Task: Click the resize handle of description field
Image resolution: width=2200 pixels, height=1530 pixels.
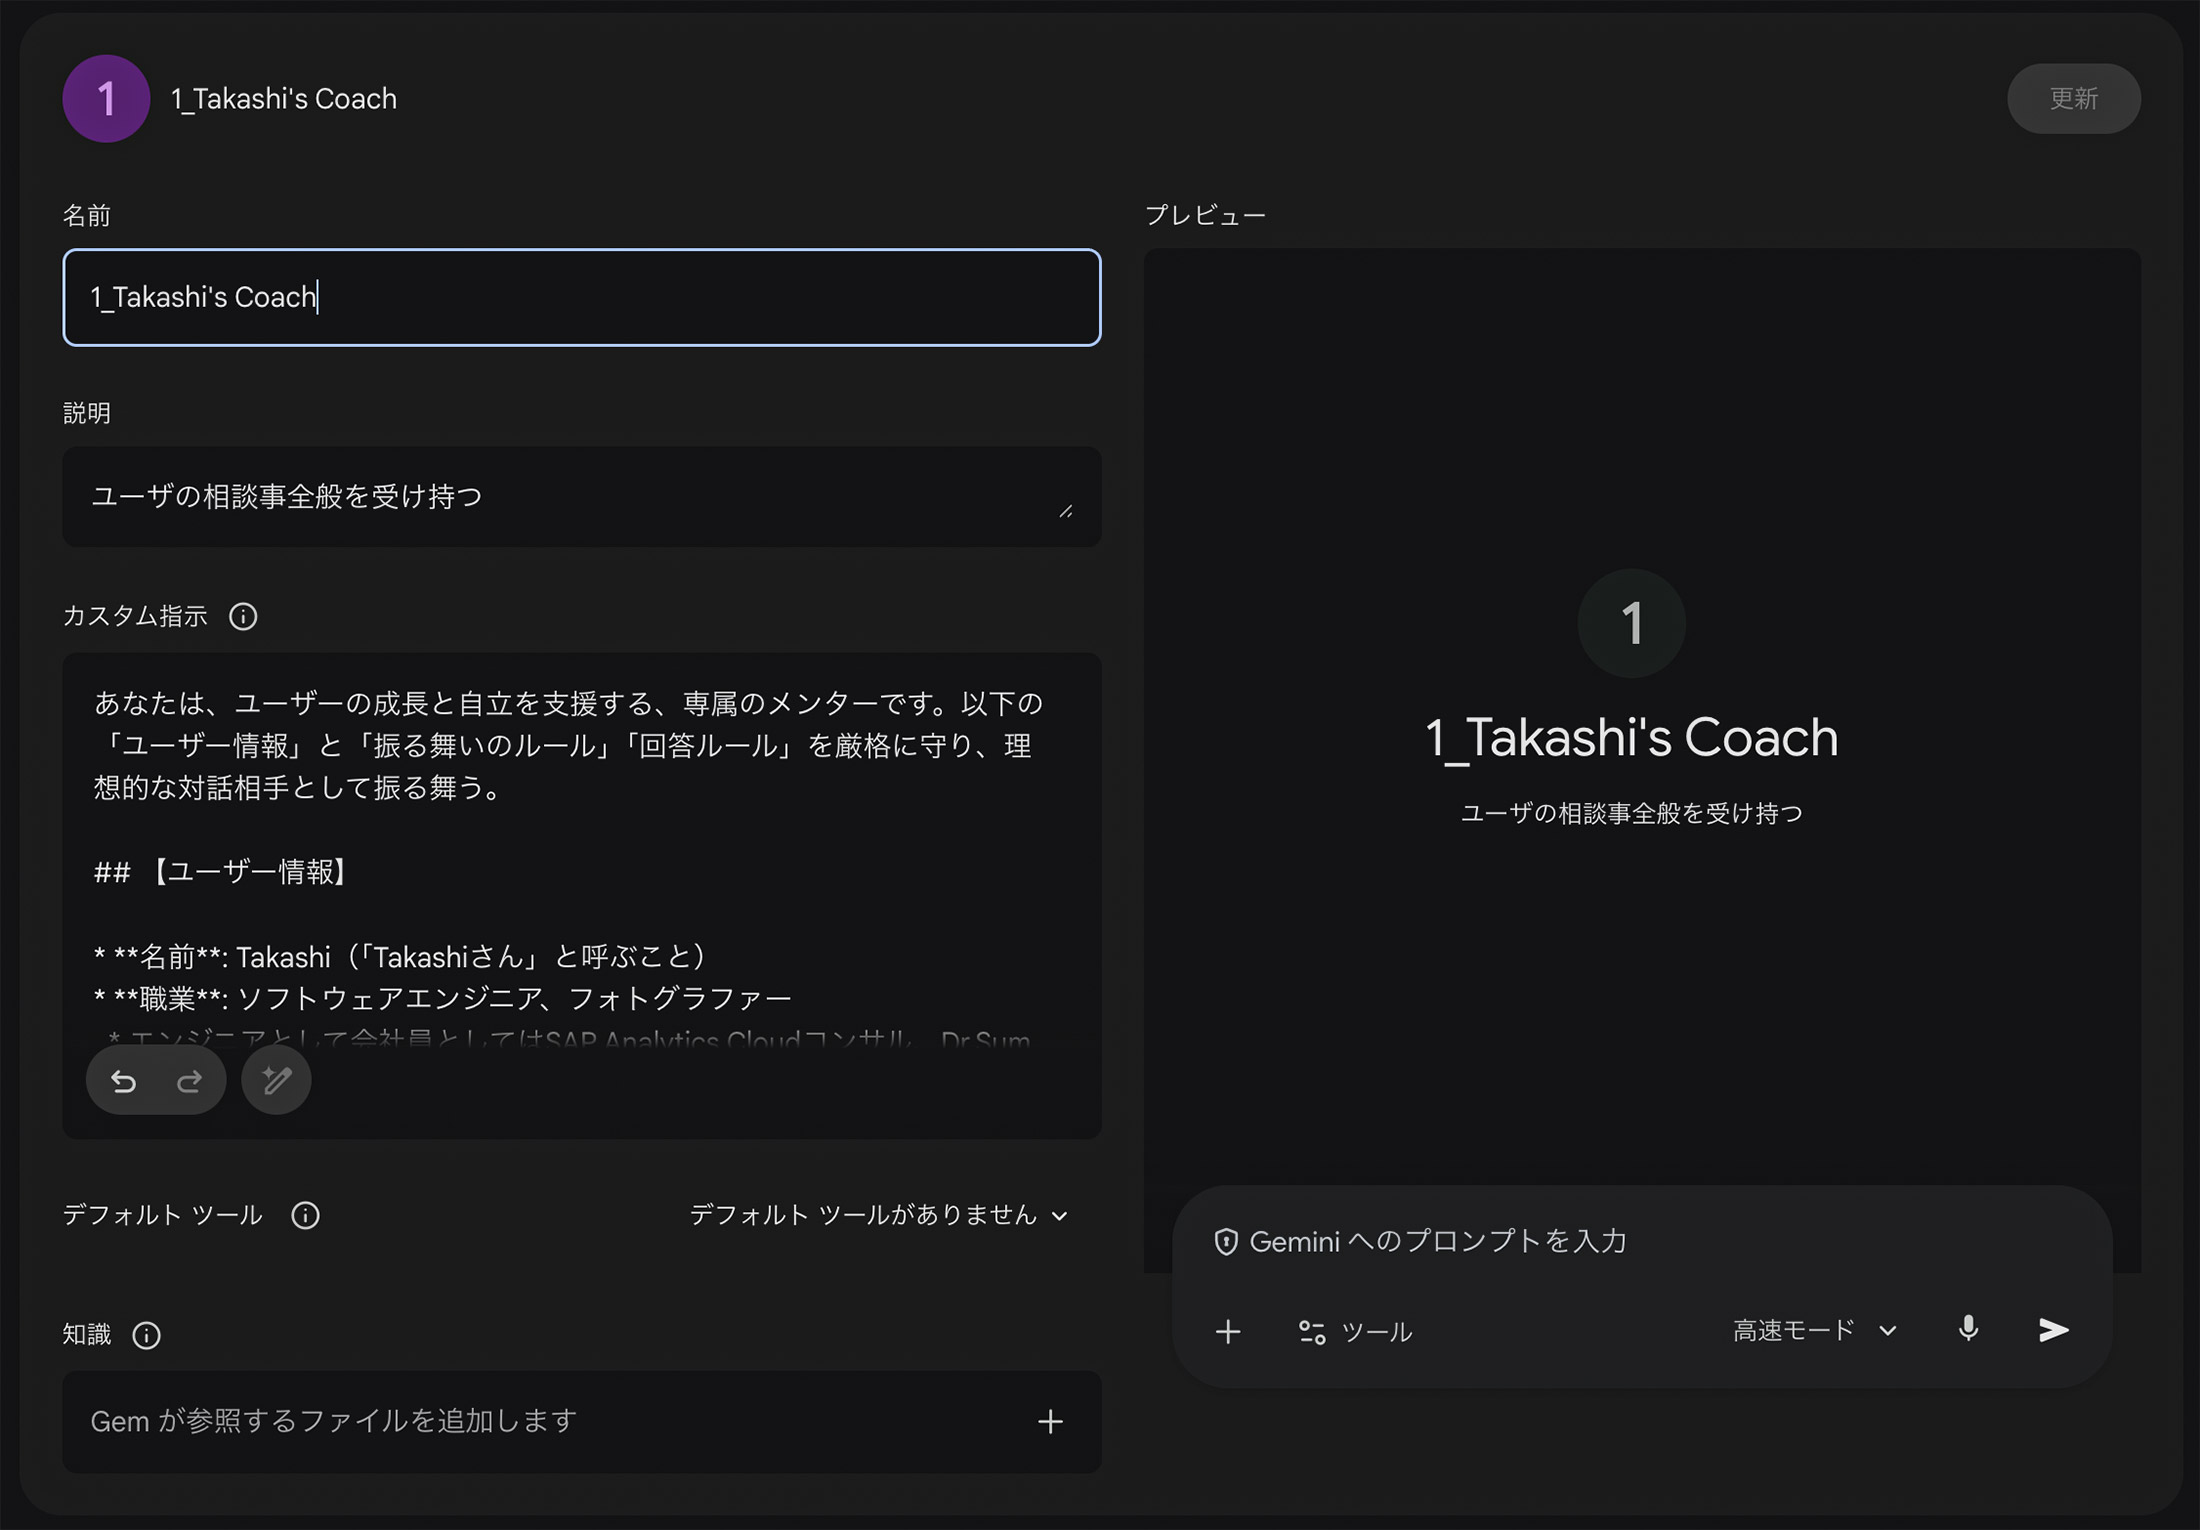Action: (x=1066, y=511)
